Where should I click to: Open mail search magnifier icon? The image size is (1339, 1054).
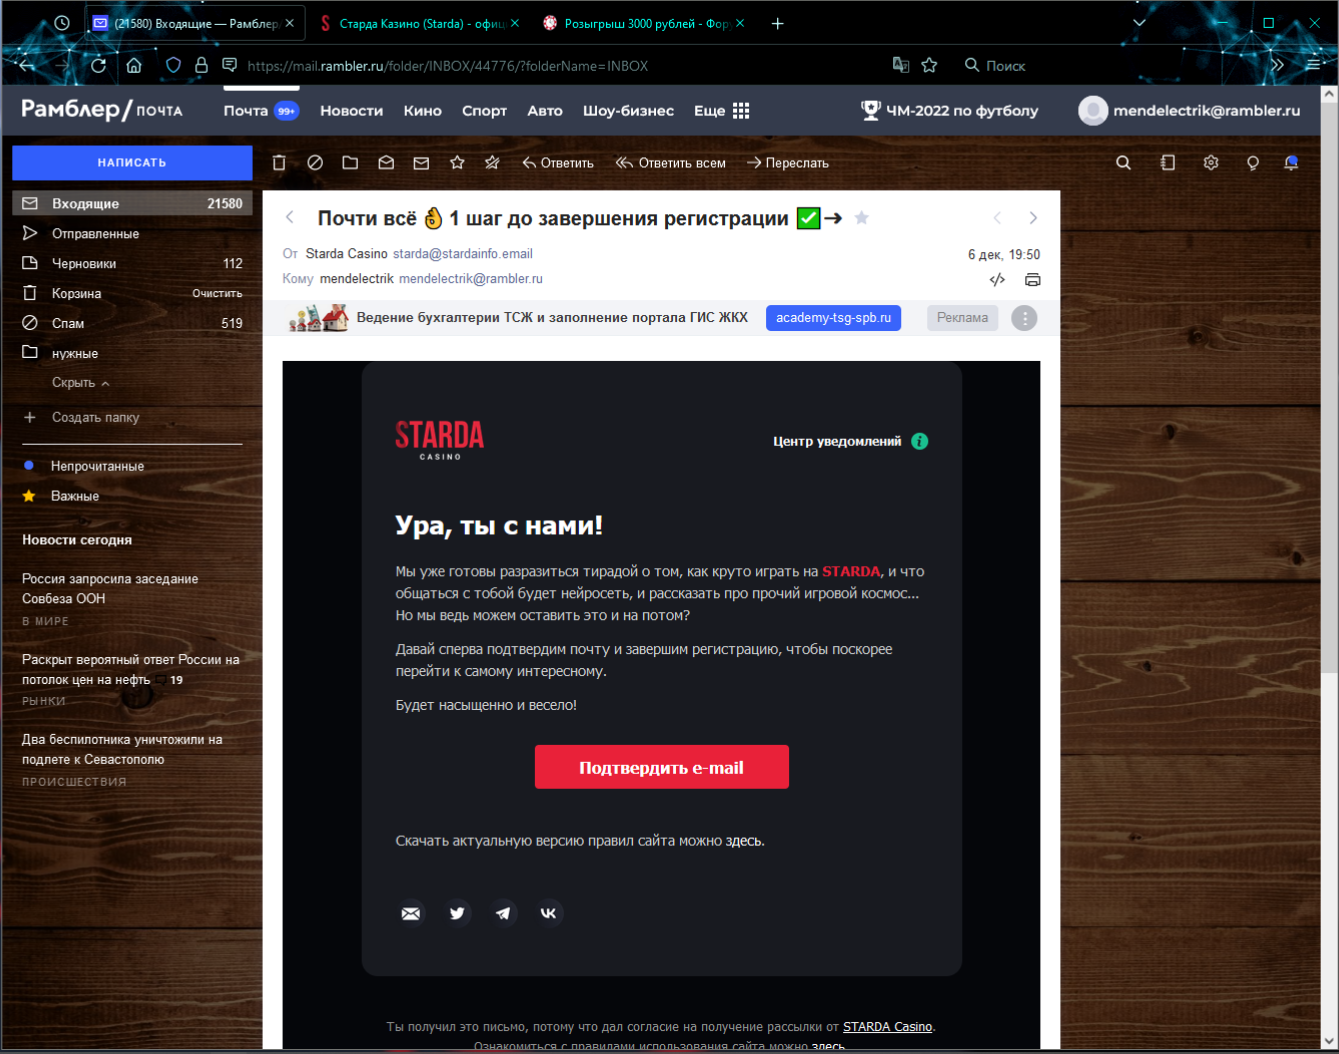1123,163
